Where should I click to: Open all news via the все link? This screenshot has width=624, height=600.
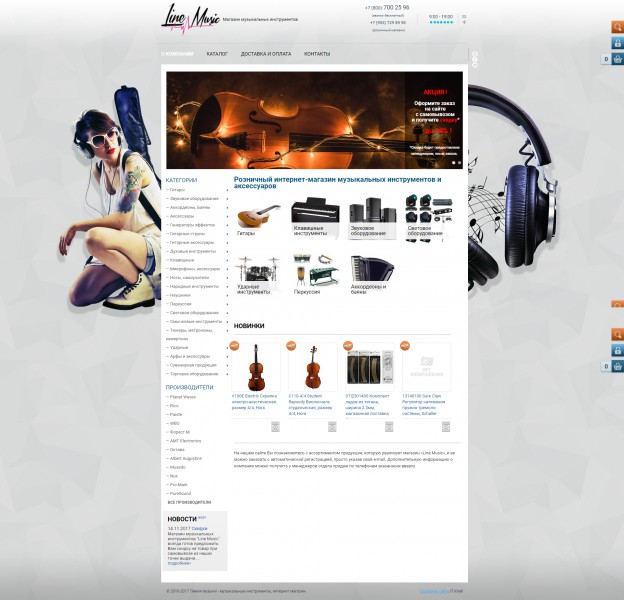202,518
